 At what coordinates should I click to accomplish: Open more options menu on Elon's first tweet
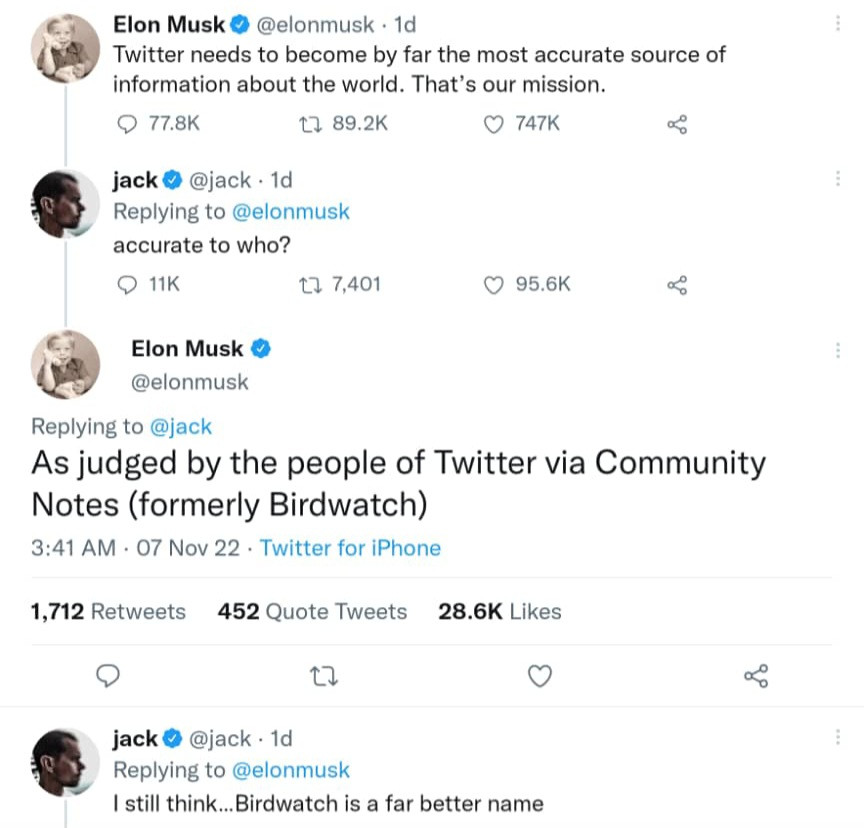click(x=837, y=24)
